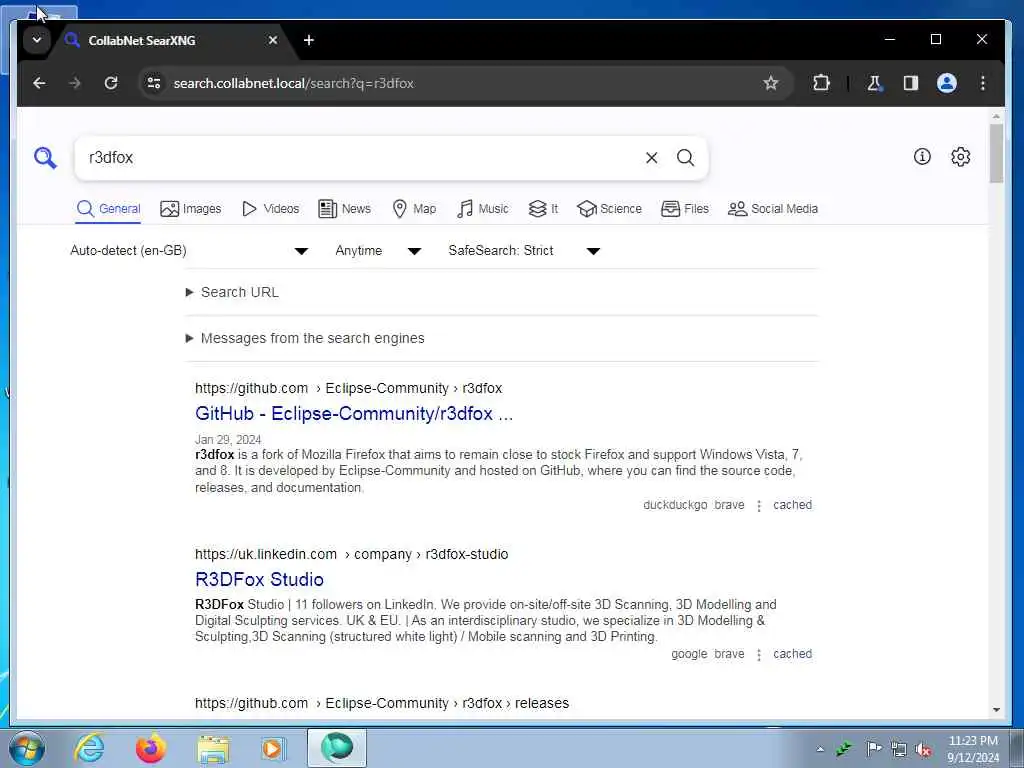
Task: Click the uk.linkedin.com result URL
Action: pyautogui.click(x=351, y=554)
